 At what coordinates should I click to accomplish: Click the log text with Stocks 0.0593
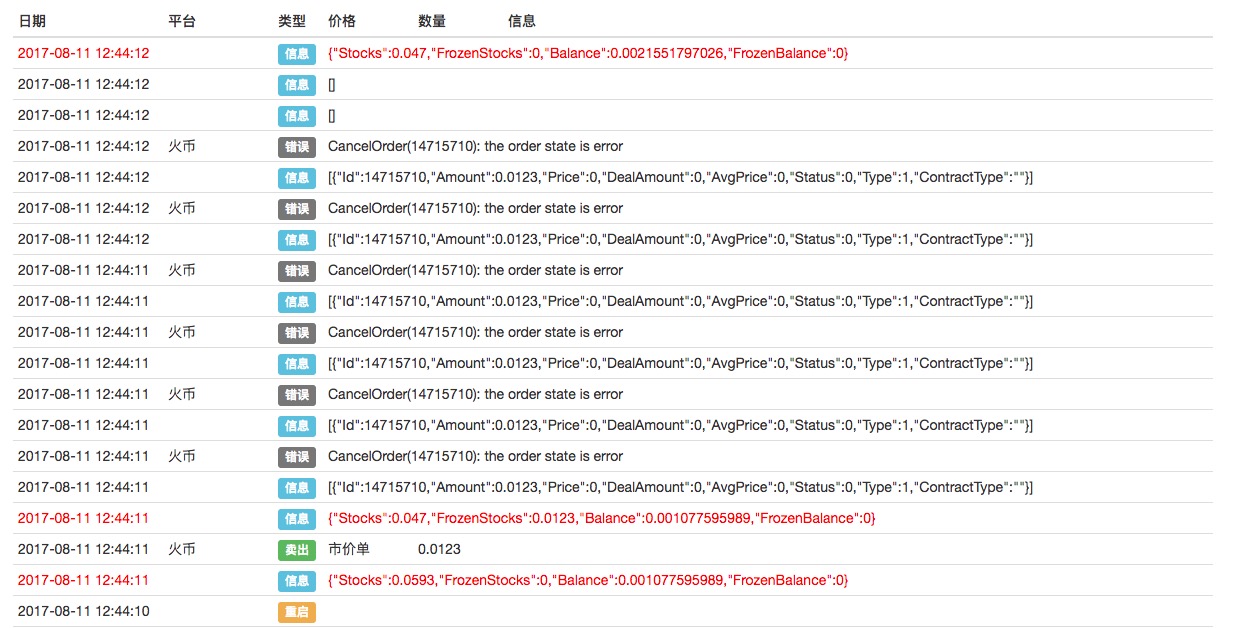(588, 580)
